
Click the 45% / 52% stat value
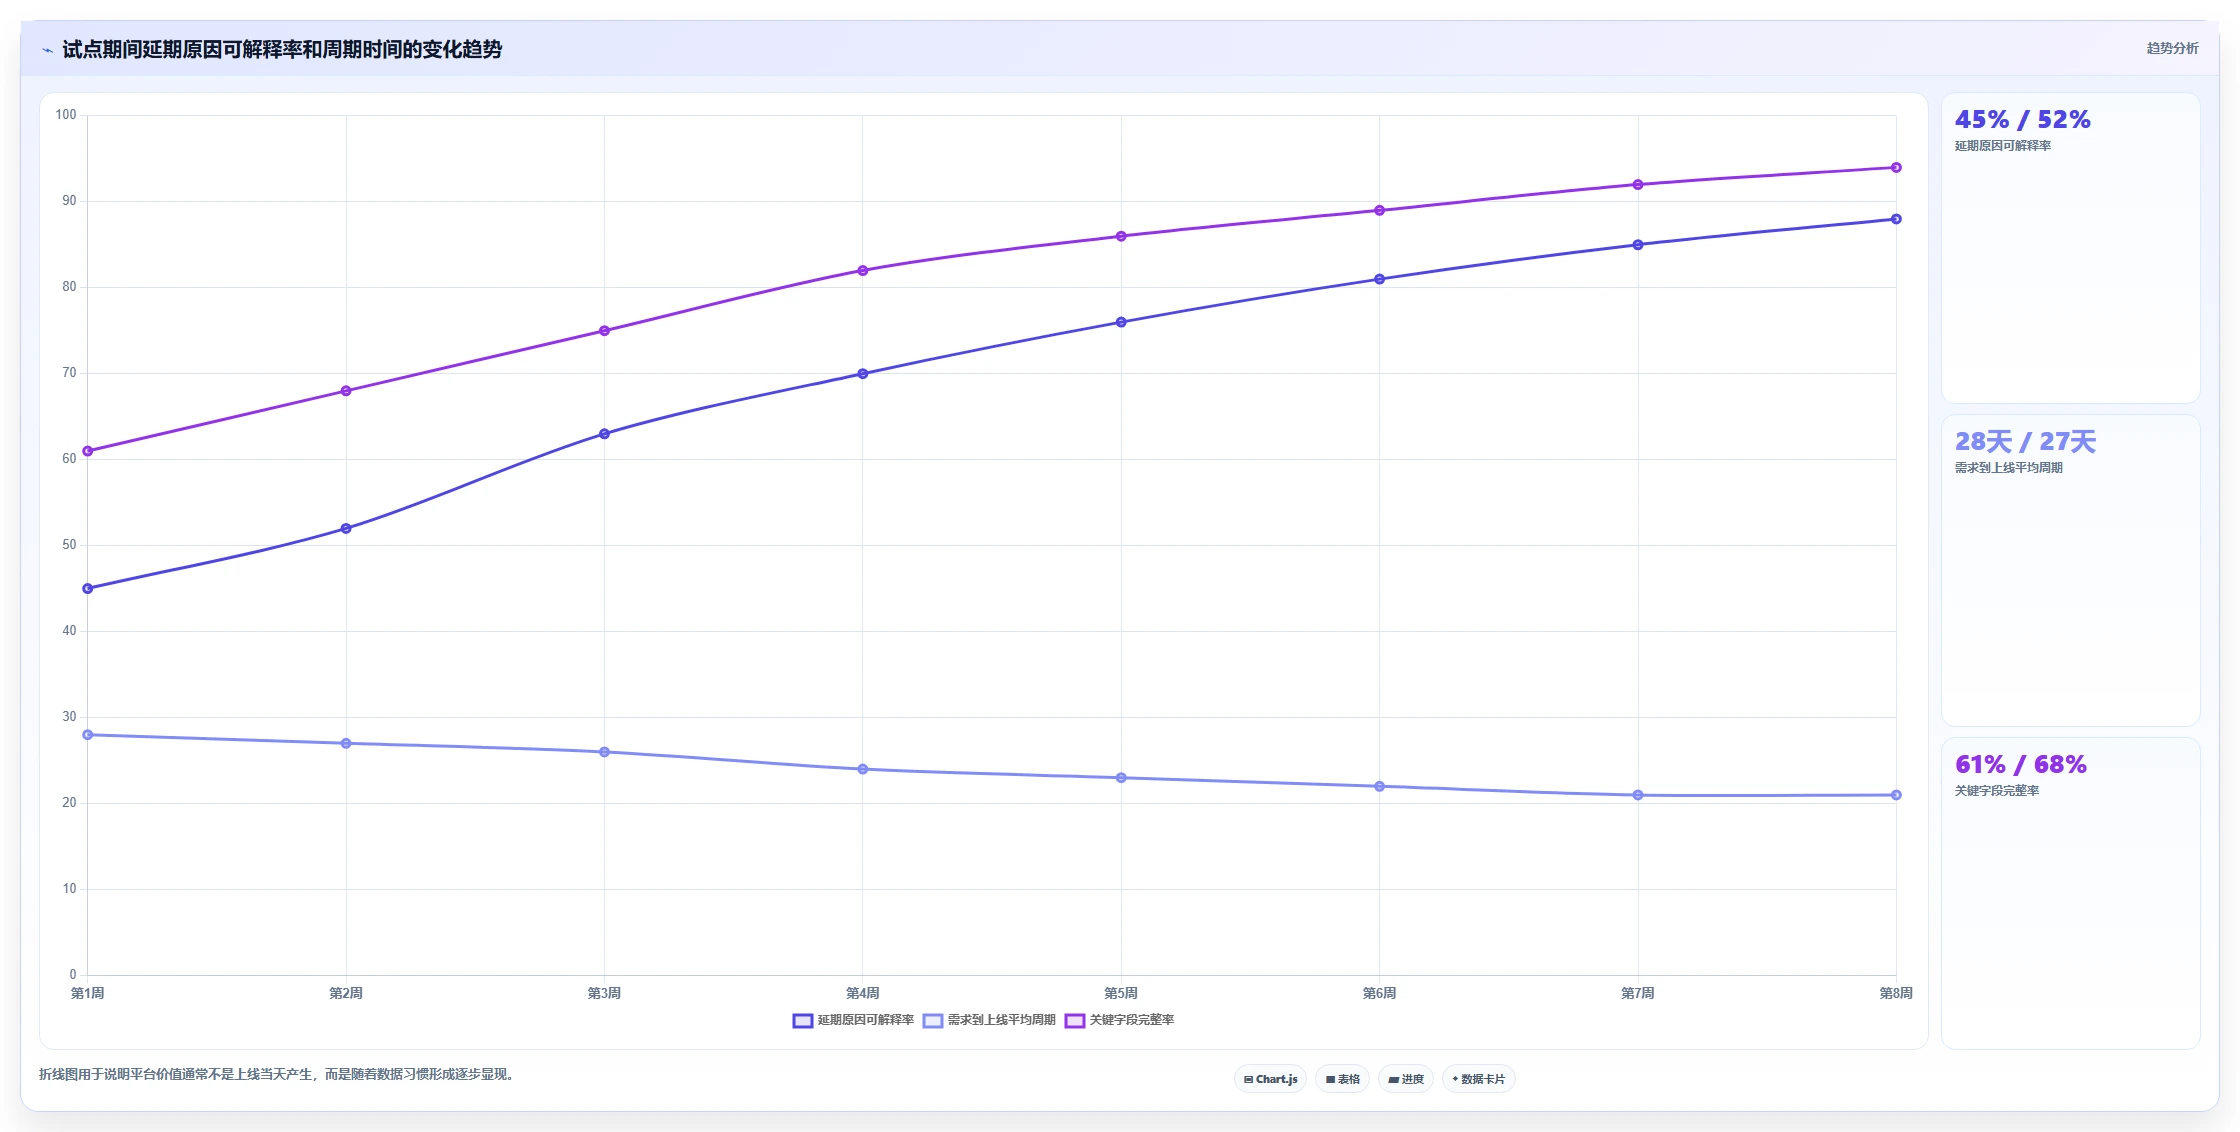[2022, 120]
